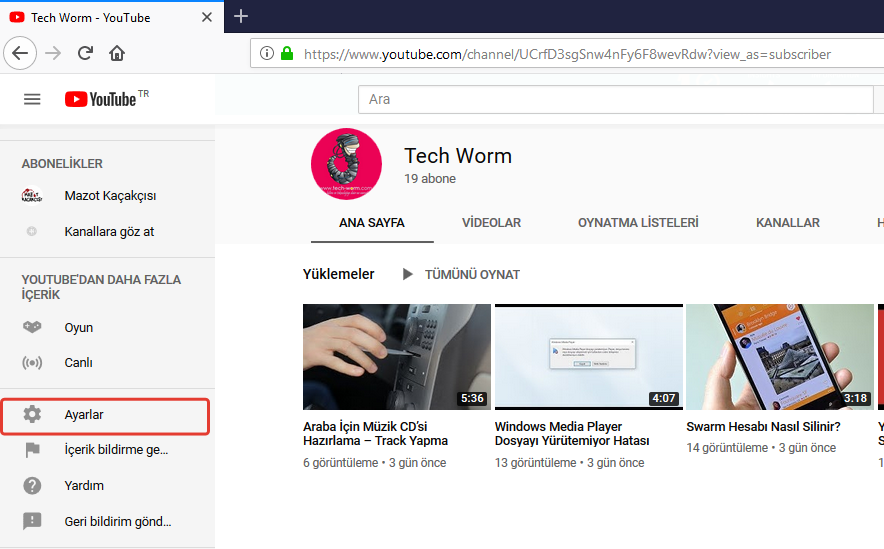Open a new browser tab
The image size is (884, 549).
240,16
